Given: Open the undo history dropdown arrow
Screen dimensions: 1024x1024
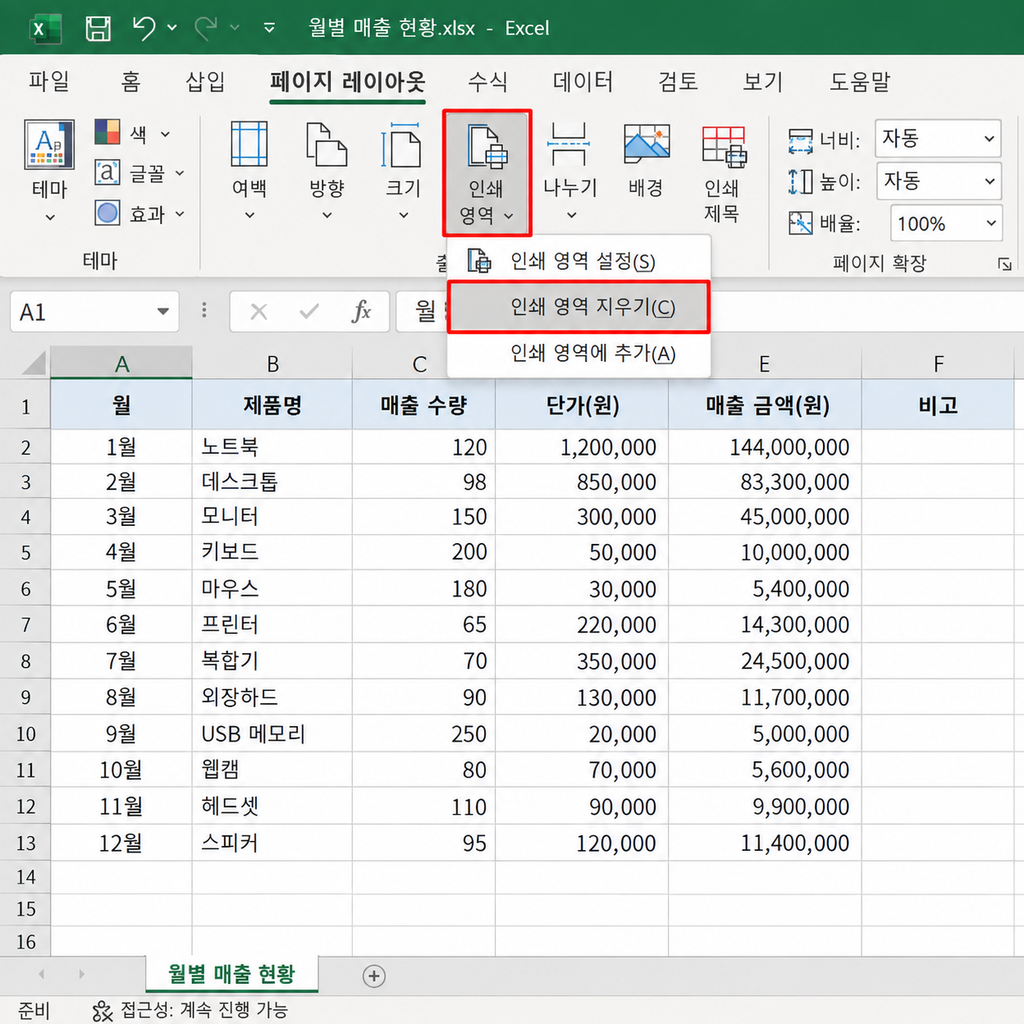Looking at the screenshot, I should click(x=172, y=28).
